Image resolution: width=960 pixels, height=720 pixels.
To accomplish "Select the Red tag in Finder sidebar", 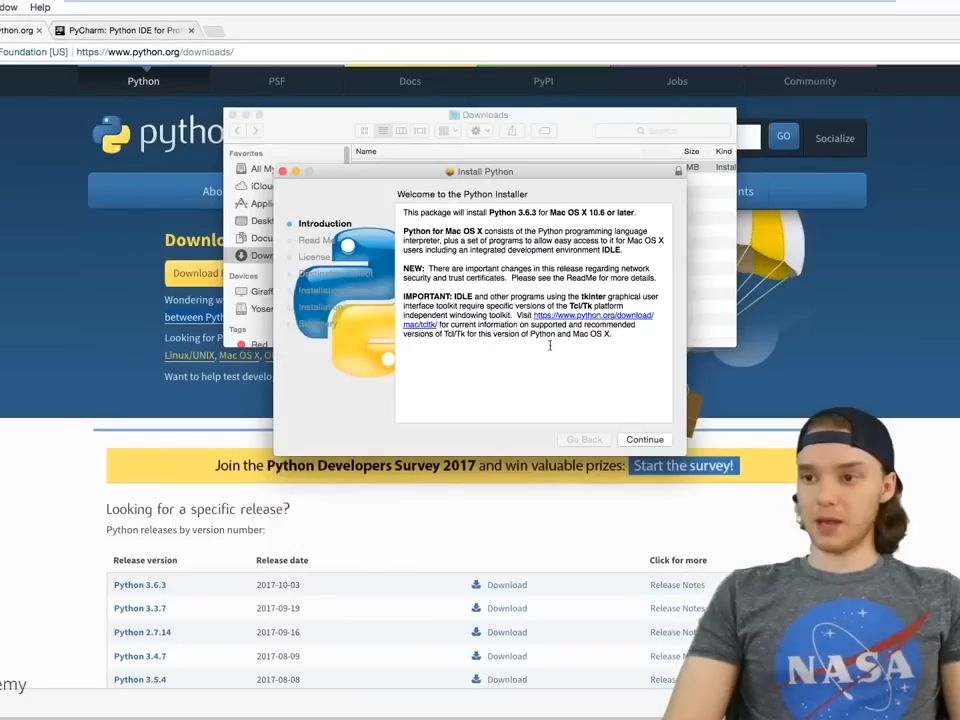I will coord(253,344).
